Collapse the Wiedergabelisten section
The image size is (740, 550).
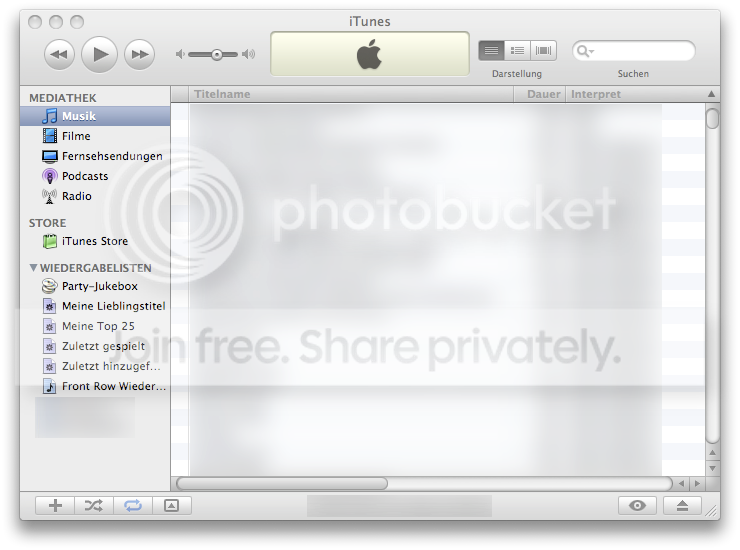coord(34,268)
